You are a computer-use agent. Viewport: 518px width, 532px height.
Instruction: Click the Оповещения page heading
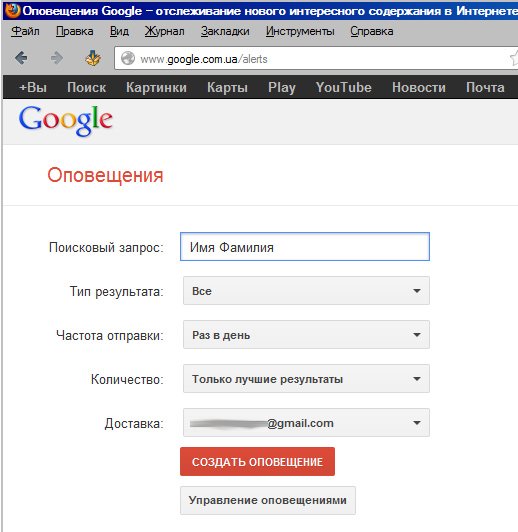point(105,175)
